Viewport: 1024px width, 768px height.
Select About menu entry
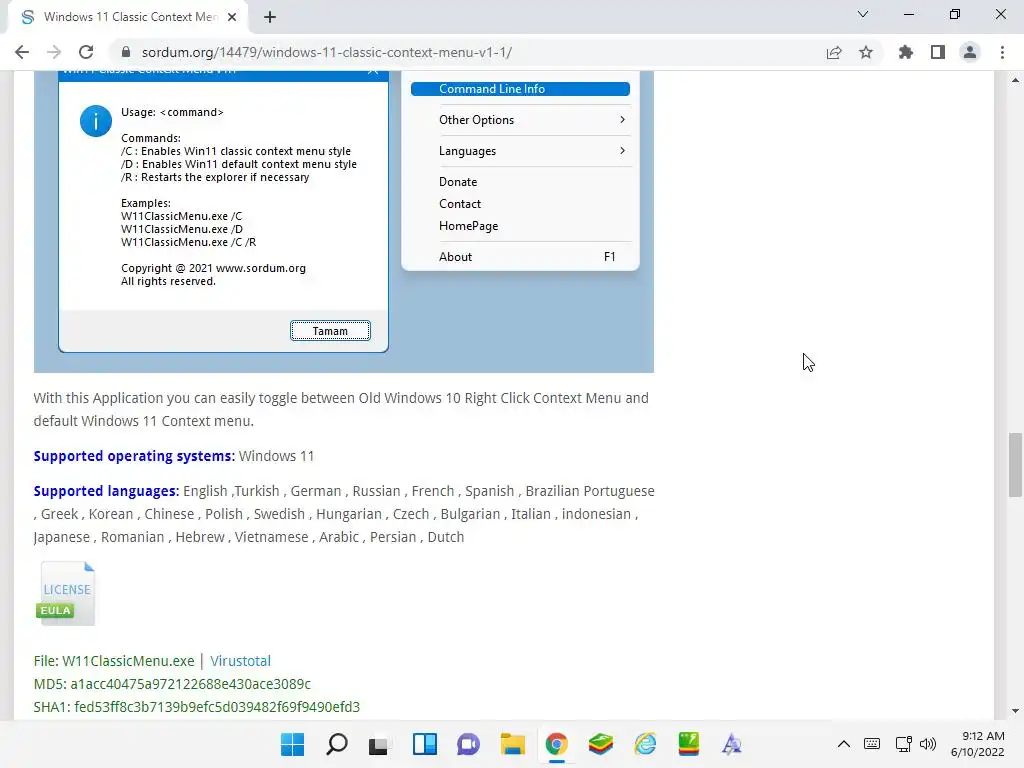[x=520, y=257]
